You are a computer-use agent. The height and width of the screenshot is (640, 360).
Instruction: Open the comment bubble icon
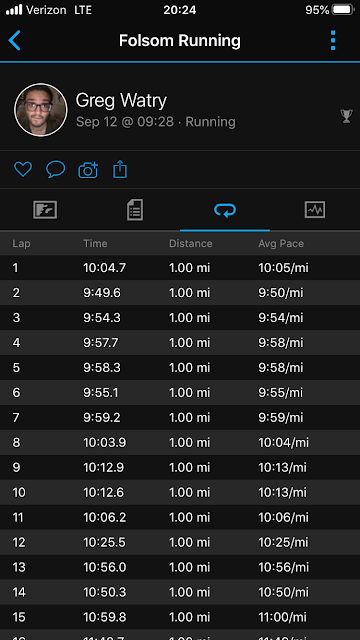(x=56, y=169)
